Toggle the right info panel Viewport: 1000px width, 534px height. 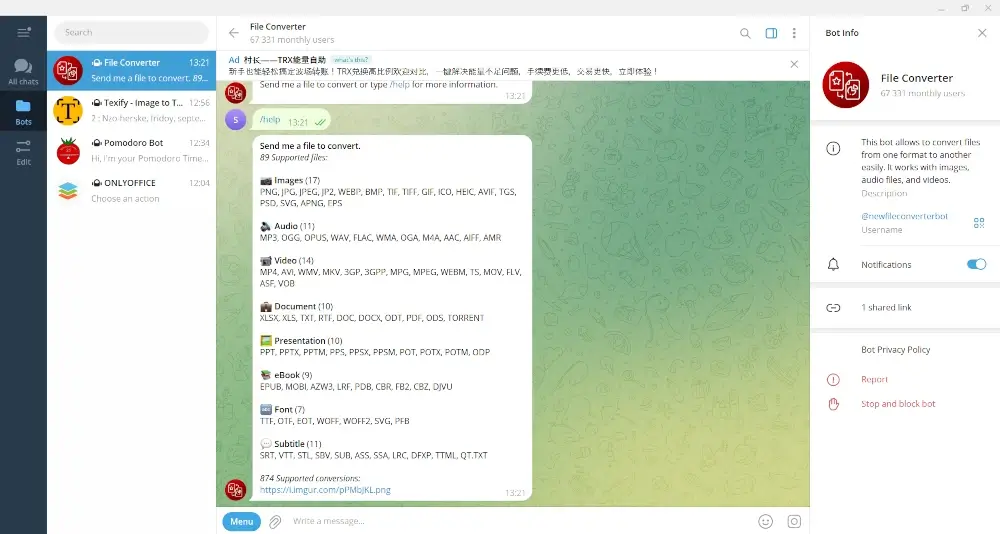(771, 33)
